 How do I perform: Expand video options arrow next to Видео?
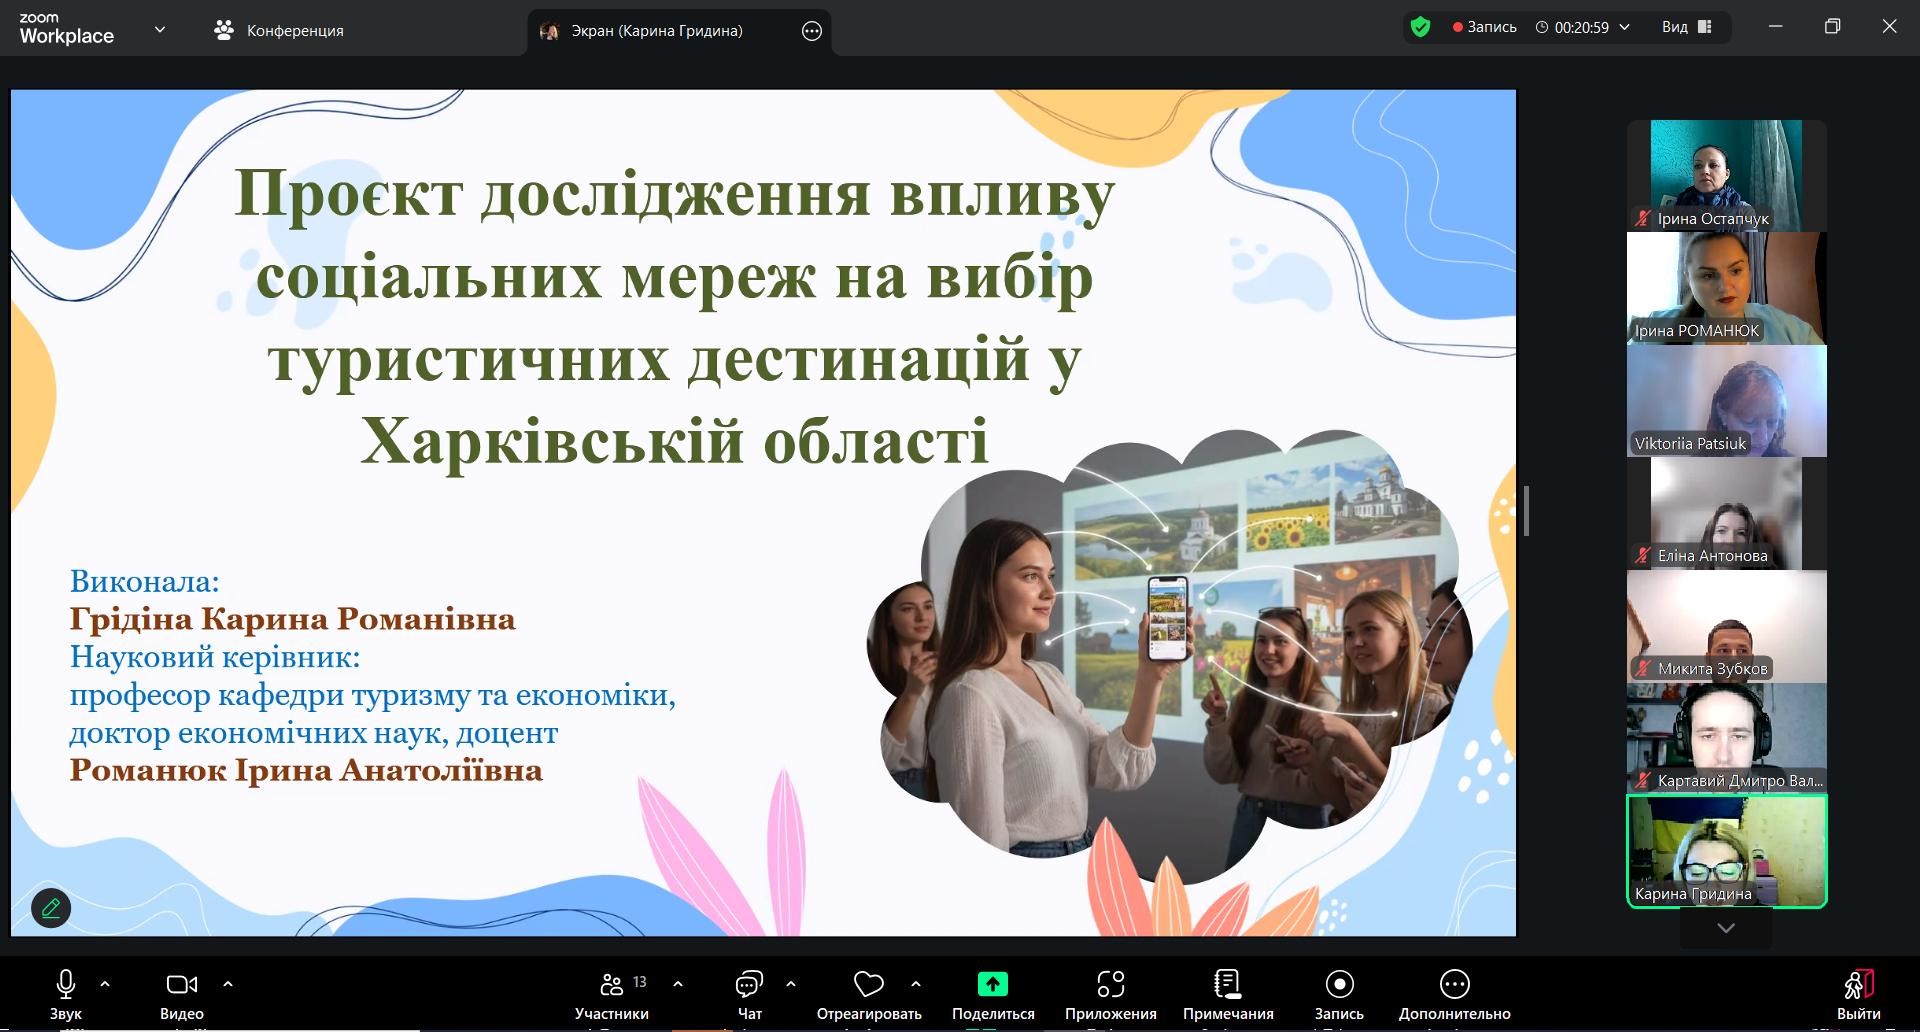[x=228, y=984]
